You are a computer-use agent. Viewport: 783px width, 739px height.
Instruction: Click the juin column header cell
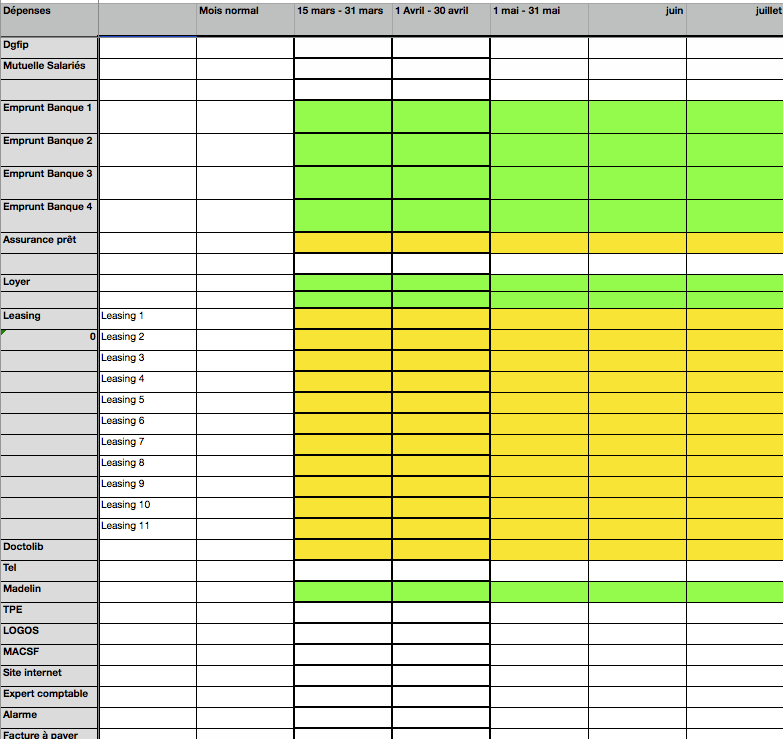pos(637,18)
